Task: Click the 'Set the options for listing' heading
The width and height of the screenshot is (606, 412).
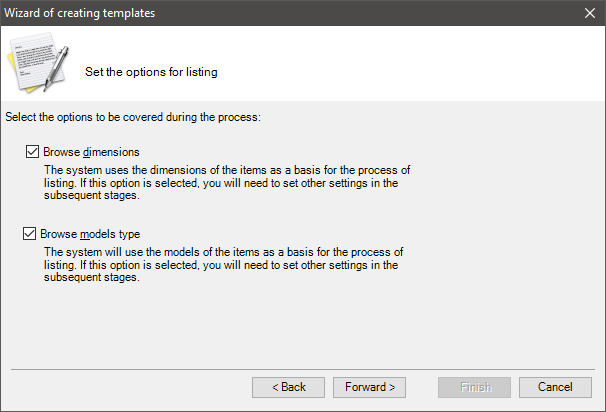Action: [151, 72]
